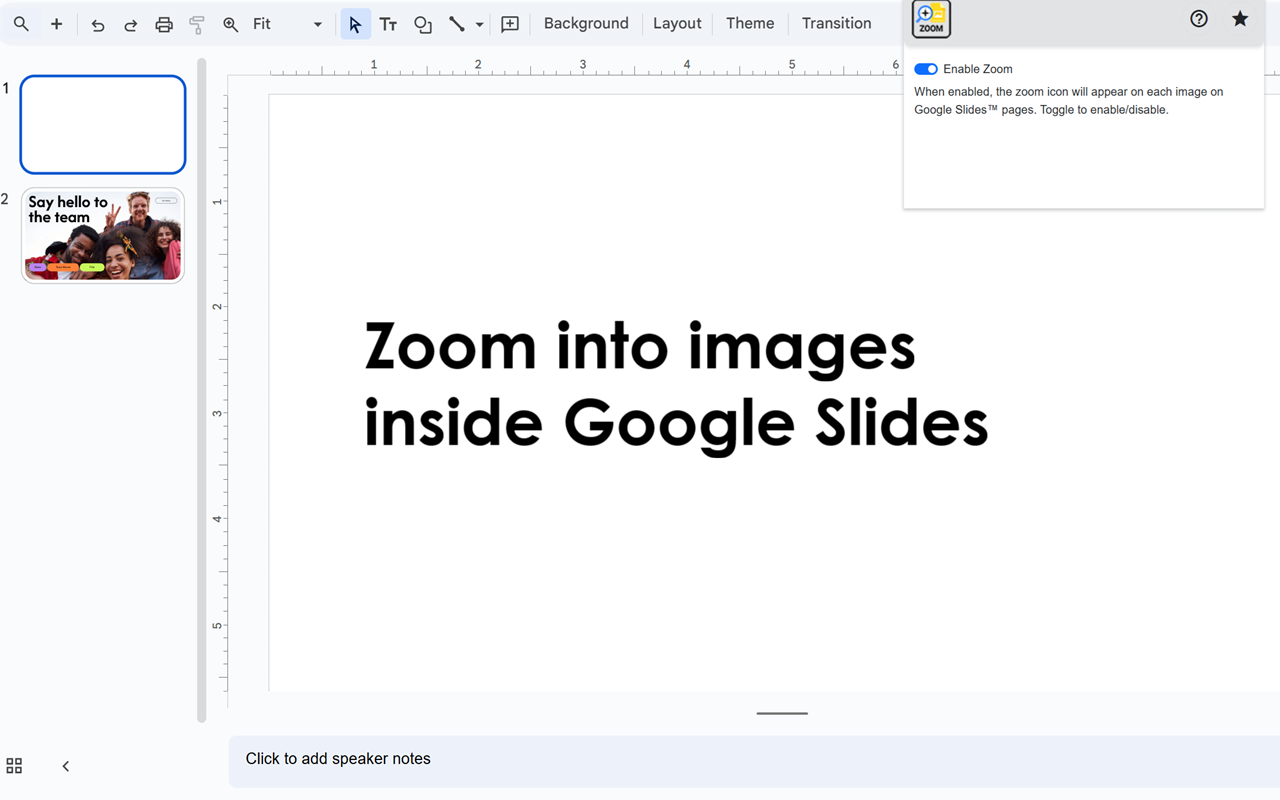Open the search menus magnifier icon
Viewport: 1280px width, 800px height.
(x=21, y=24)
